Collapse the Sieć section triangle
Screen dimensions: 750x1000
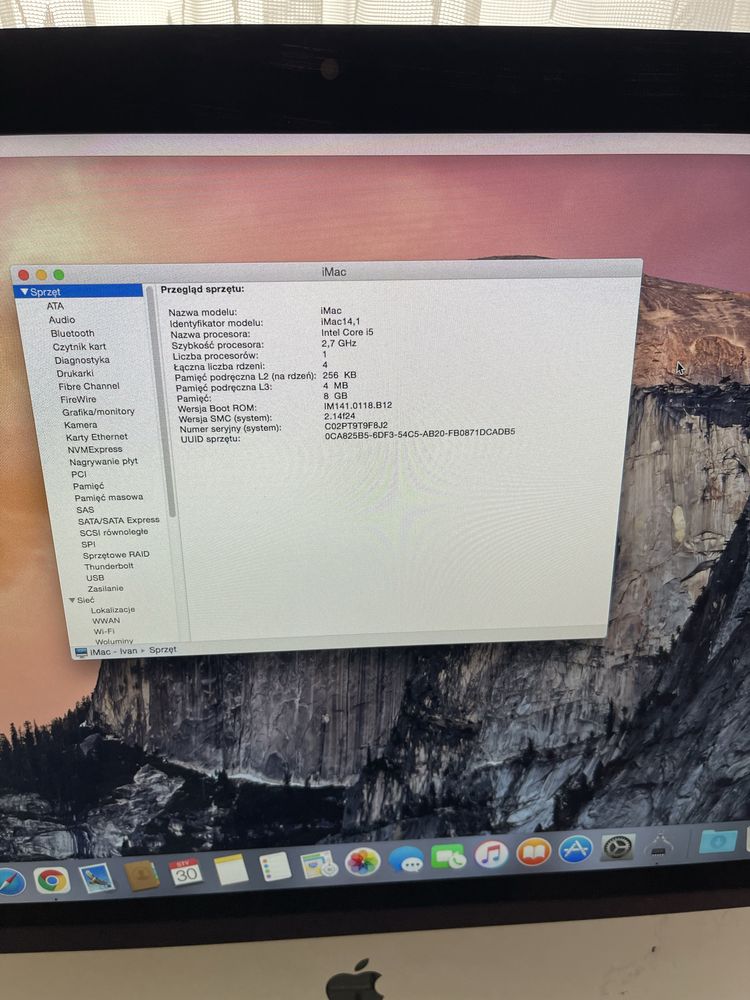(x=72, y=600)
